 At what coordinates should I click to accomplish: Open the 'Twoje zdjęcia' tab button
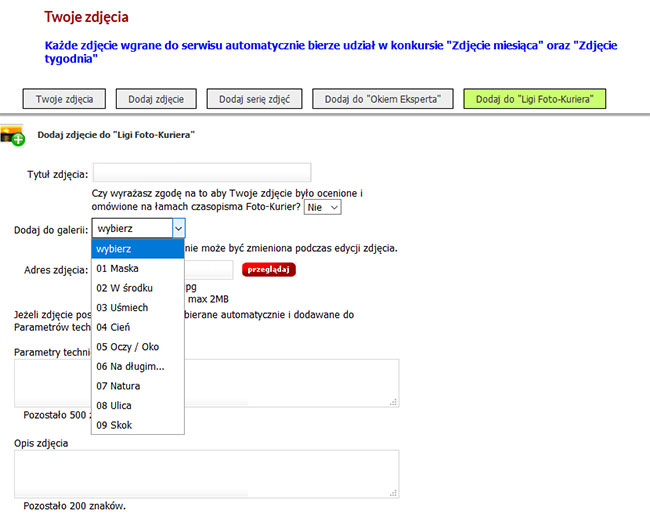pyautogui.click(x=64, y=99)
